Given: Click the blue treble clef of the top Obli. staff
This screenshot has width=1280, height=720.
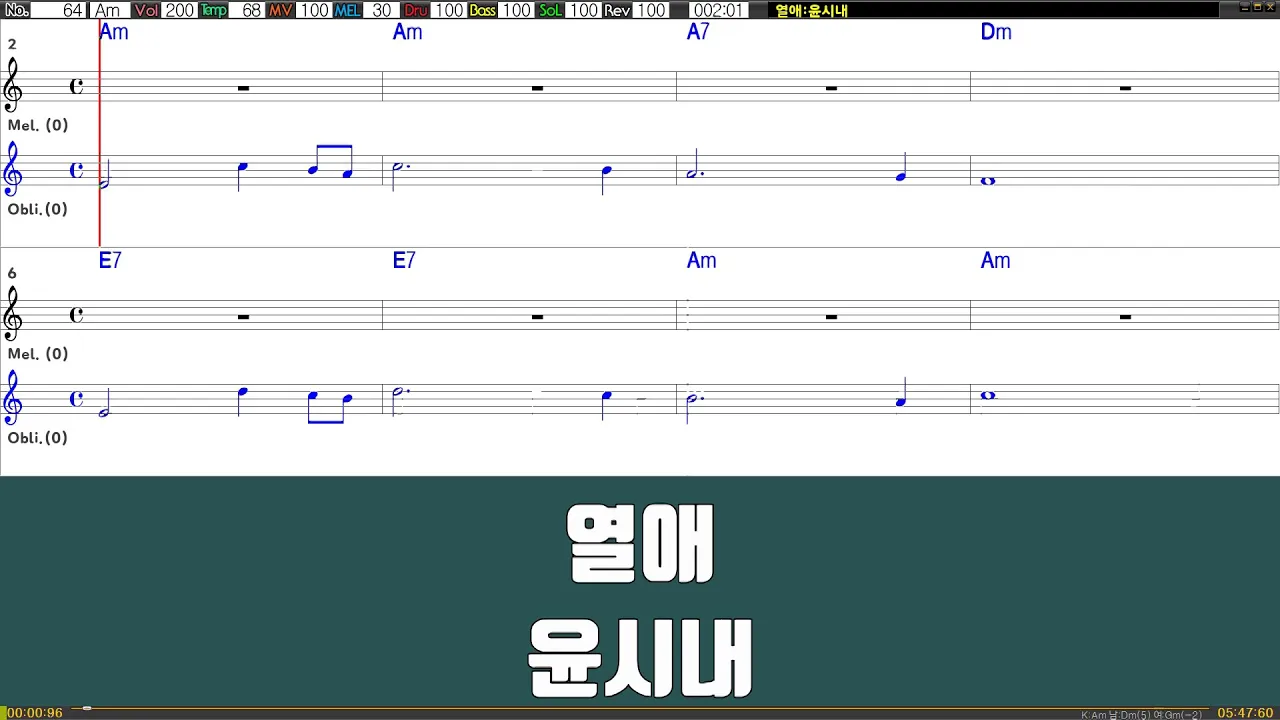Looking at the screenshot, I should pyautogui.click(x=13, y=169).
